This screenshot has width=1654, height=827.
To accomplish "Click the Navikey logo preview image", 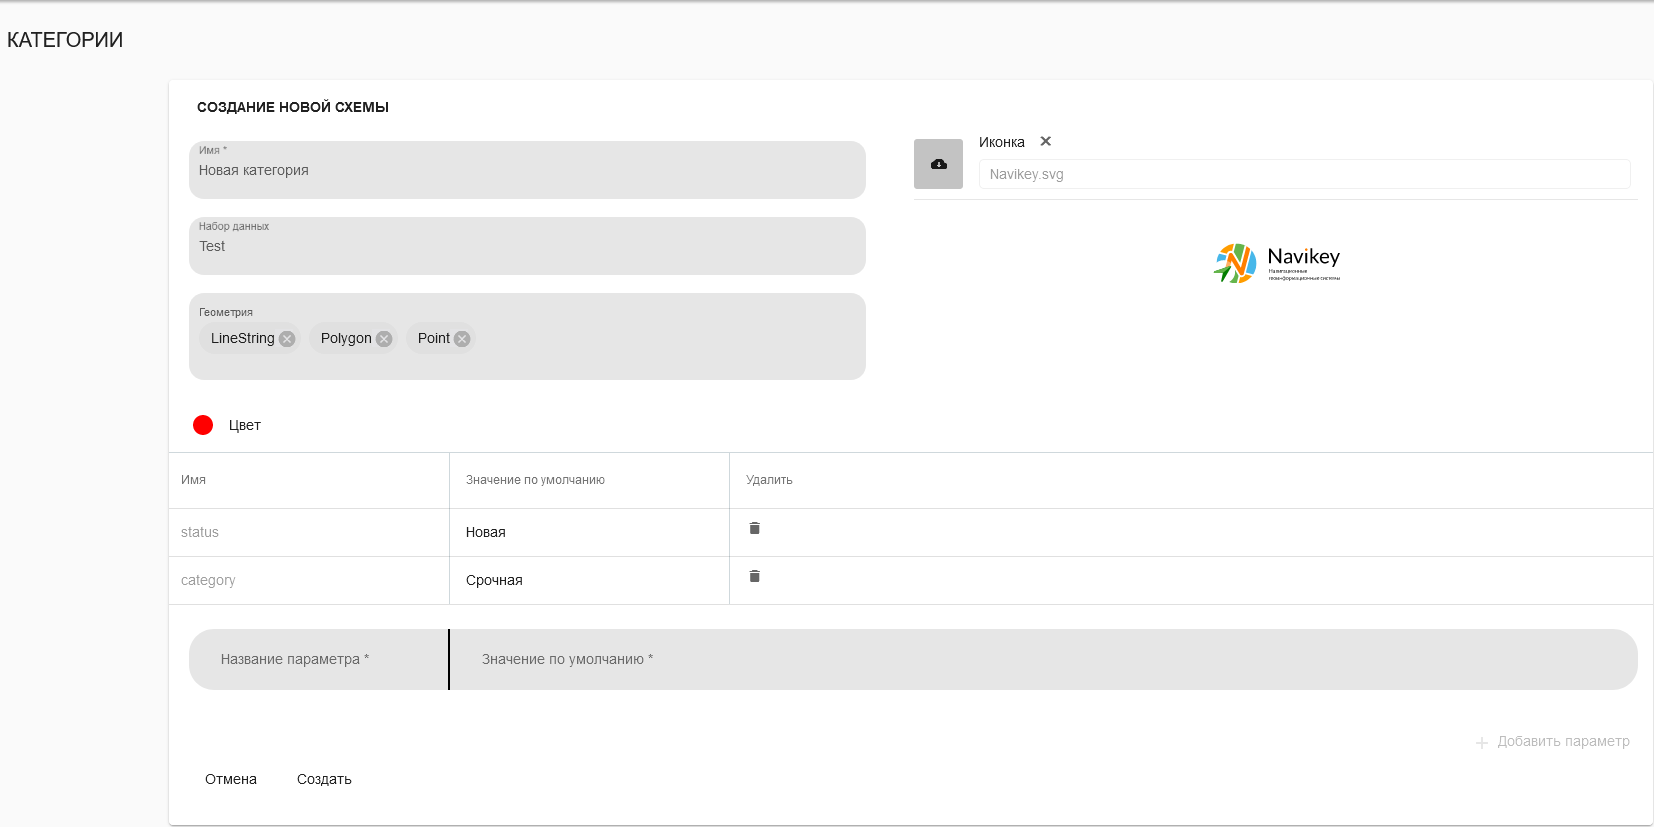I will [x=1276, y=264].
